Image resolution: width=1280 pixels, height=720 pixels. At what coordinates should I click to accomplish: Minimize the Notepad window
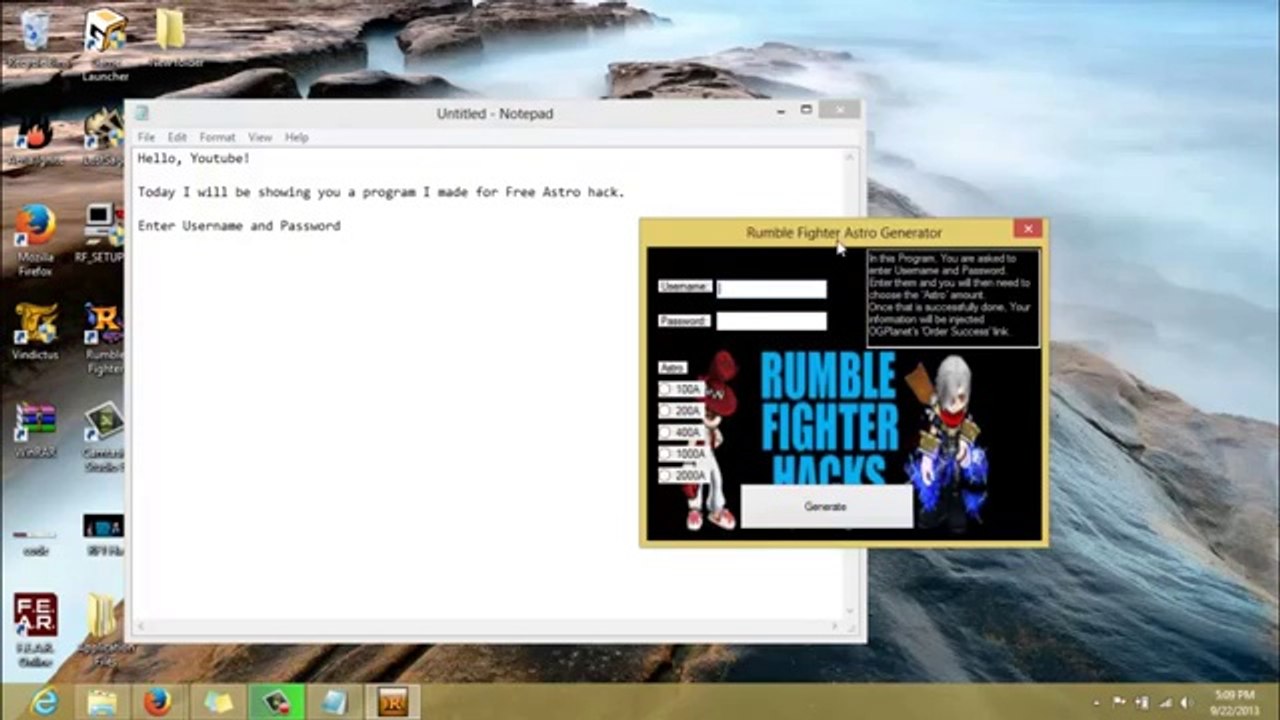click(x=782, y=110)
